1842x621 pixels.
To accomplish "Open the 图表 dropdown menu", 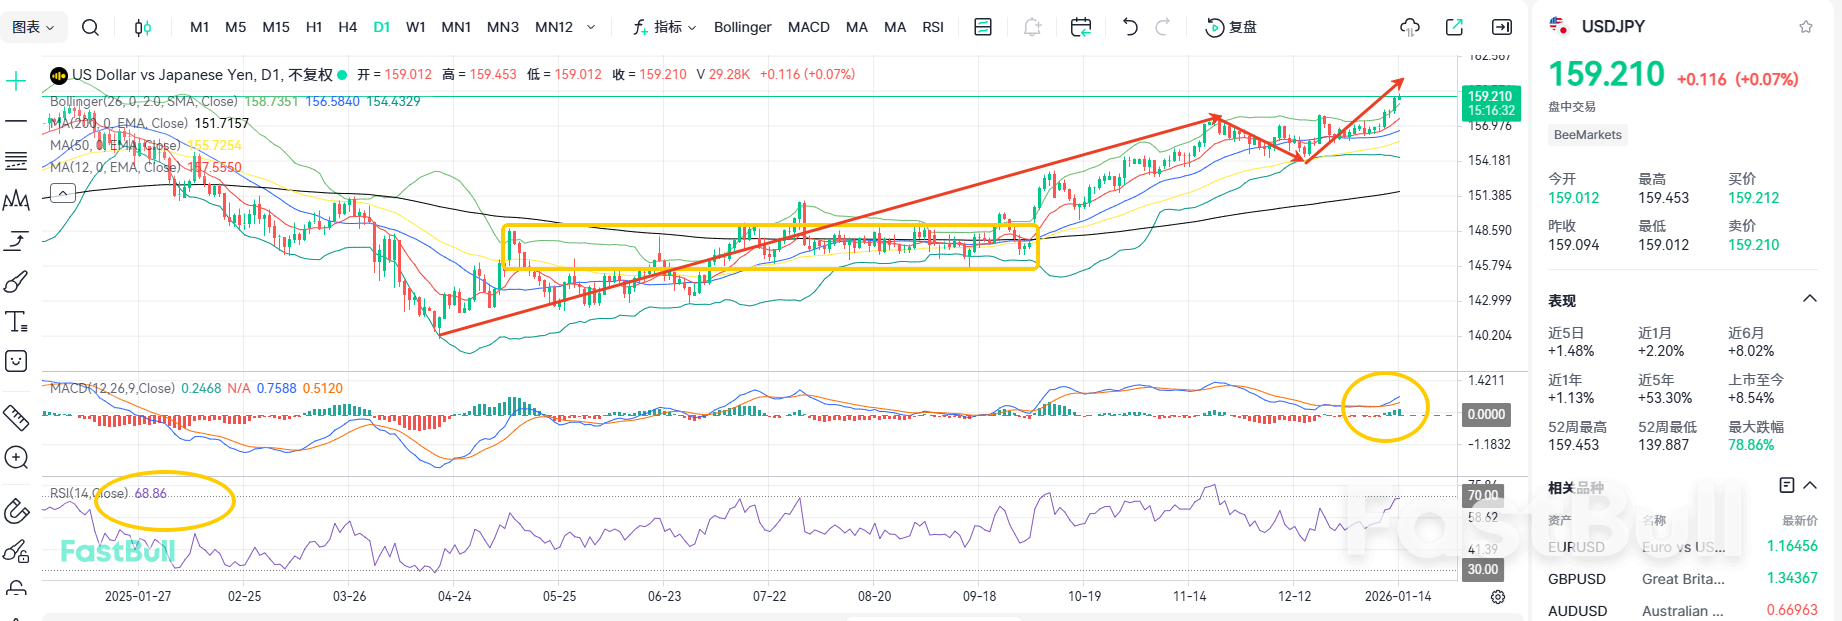I will [33, 27].
